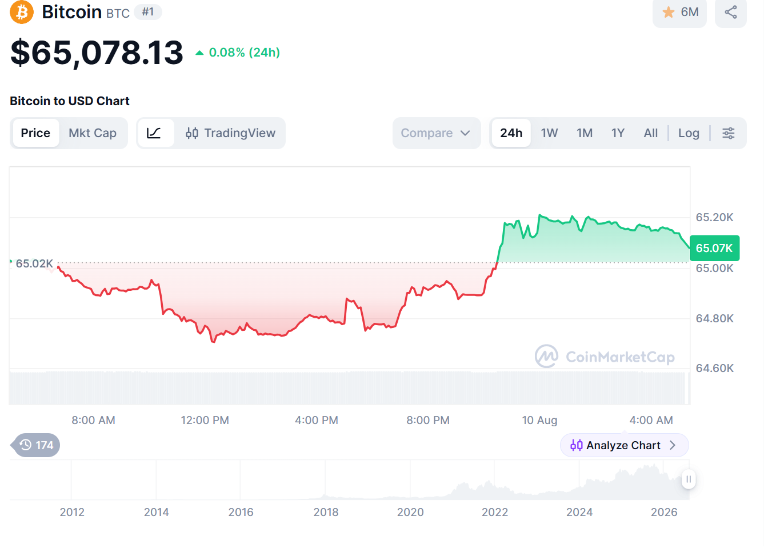Select the line chart view icon
This screenshot has width=764, height=547.
(x=154, y=133)
